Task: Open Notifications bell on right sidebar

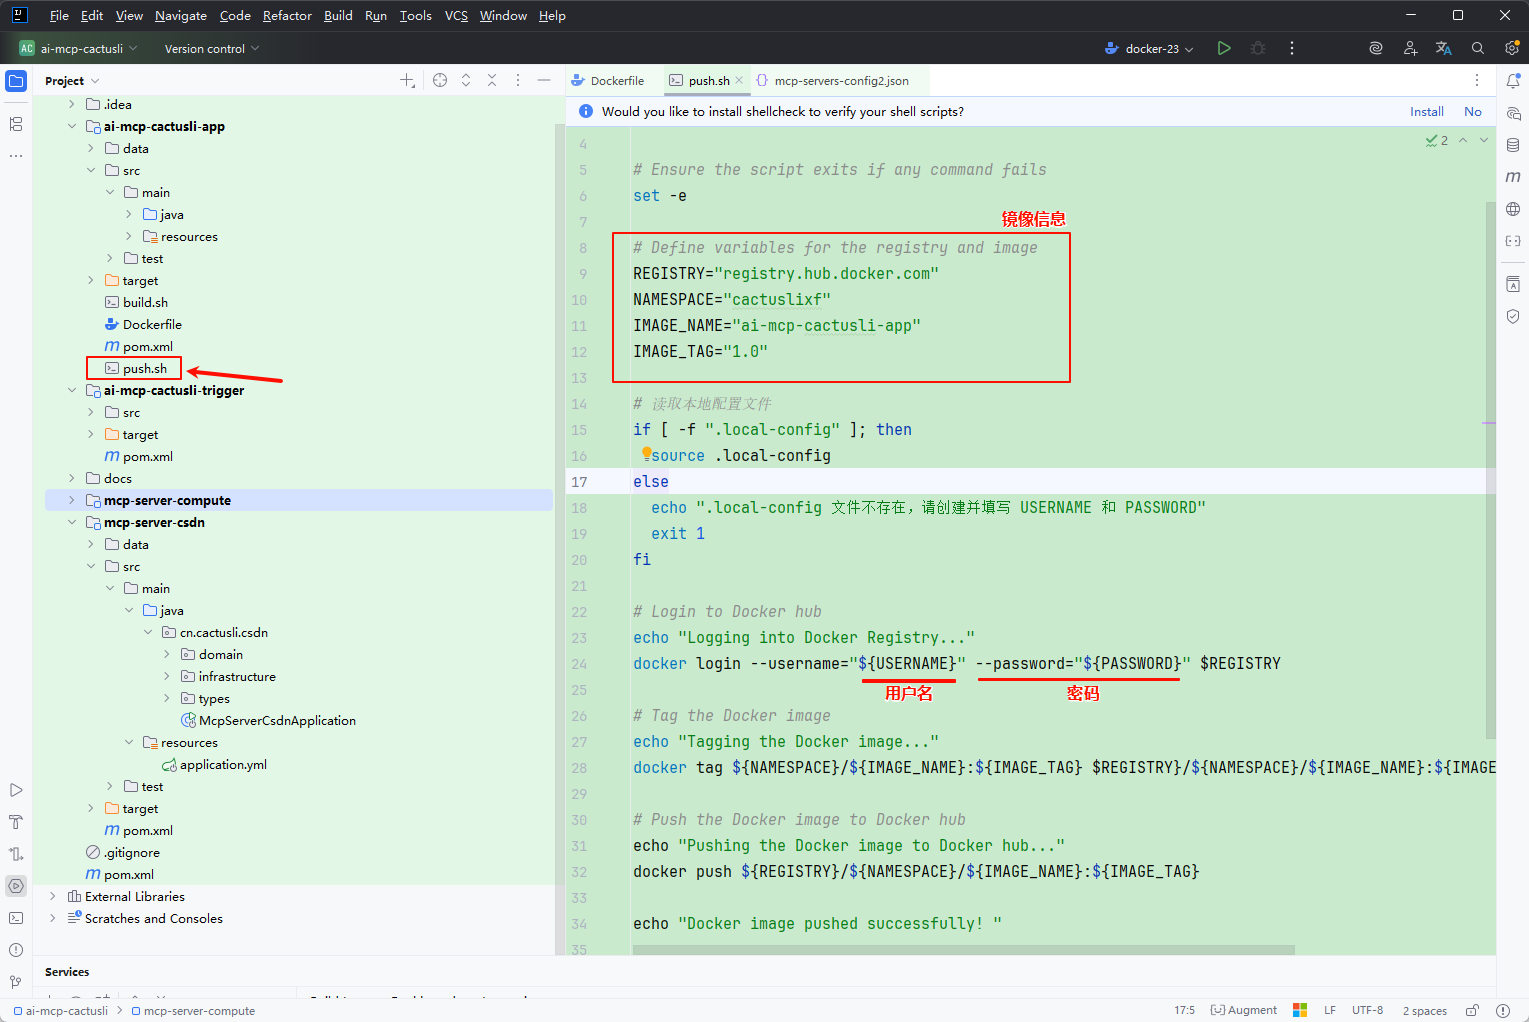Action: (x=1513, y=81)
